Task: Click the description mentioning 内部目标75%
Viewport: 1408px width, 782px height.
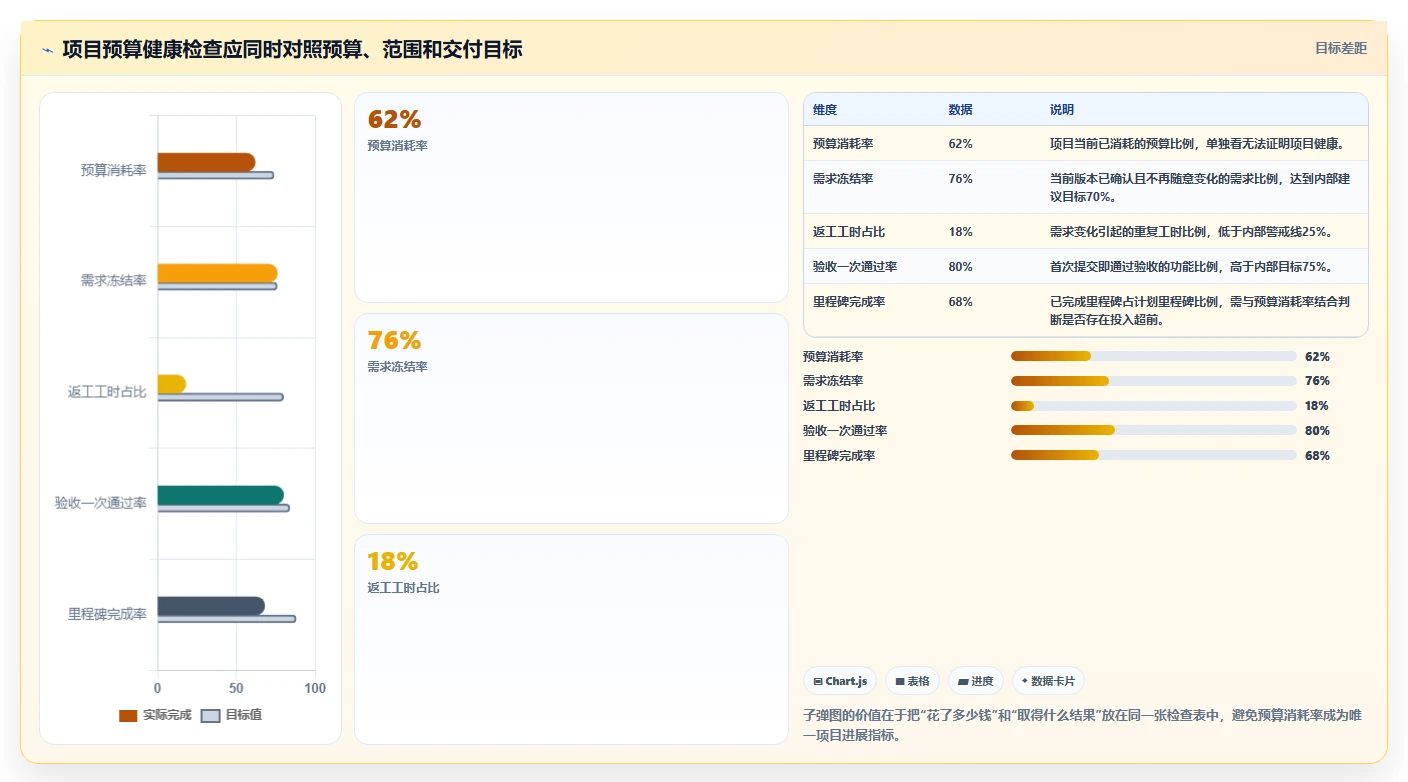Action: pyautogui.click(x=1191, y=267)
